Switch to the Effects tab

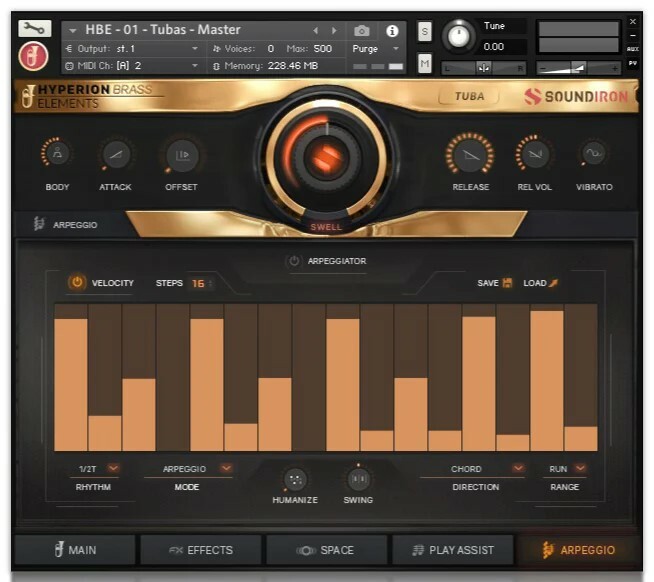pyautogui.click(x=201, y=550)
